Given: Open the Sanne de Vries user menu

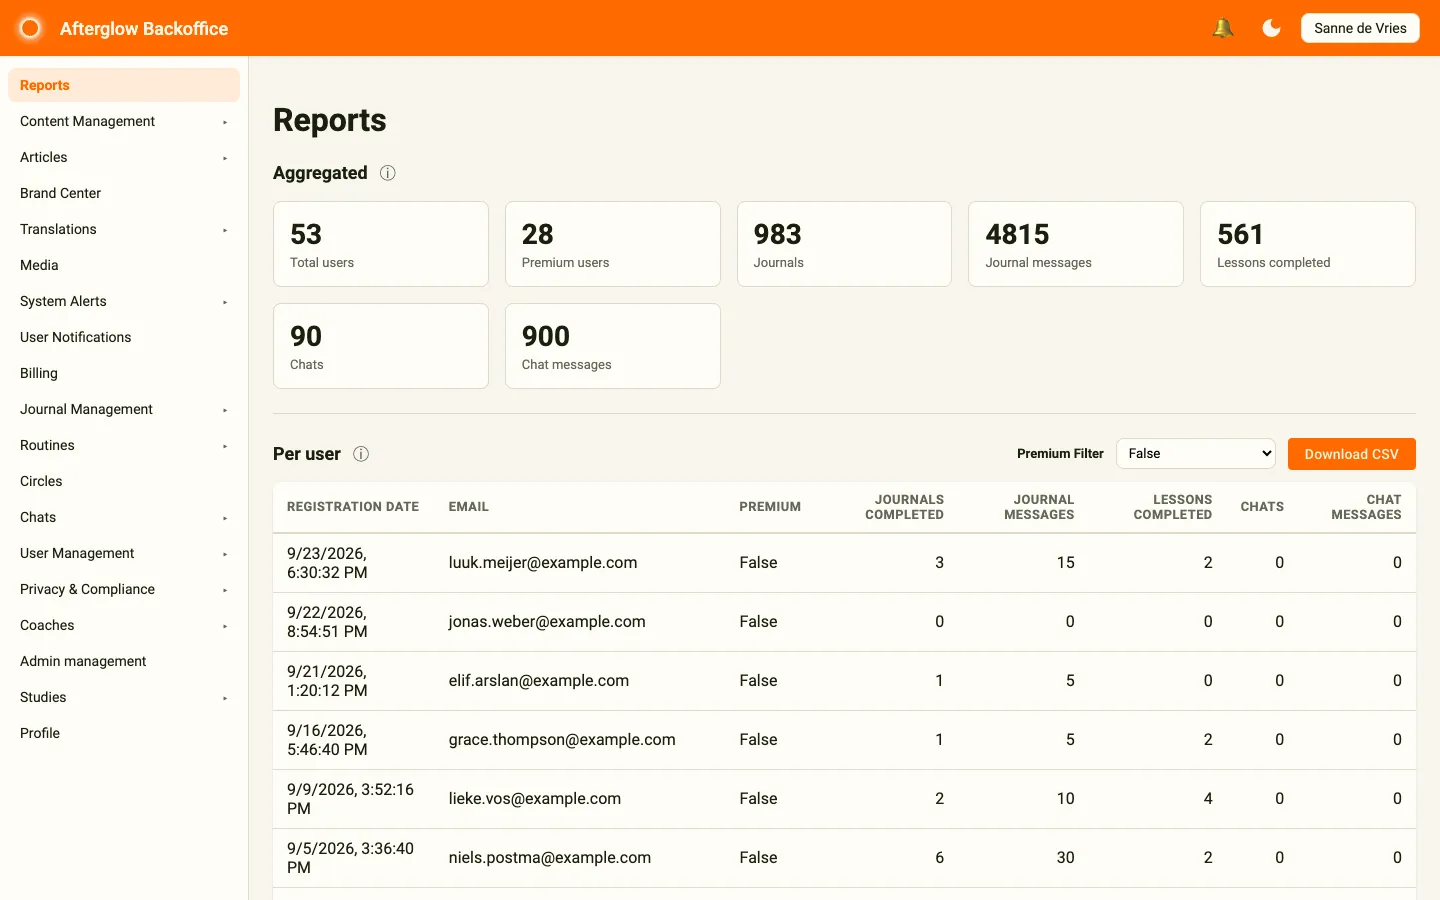Looking at the screenshot, I should pyautogui.click(x=1360, y=28).
